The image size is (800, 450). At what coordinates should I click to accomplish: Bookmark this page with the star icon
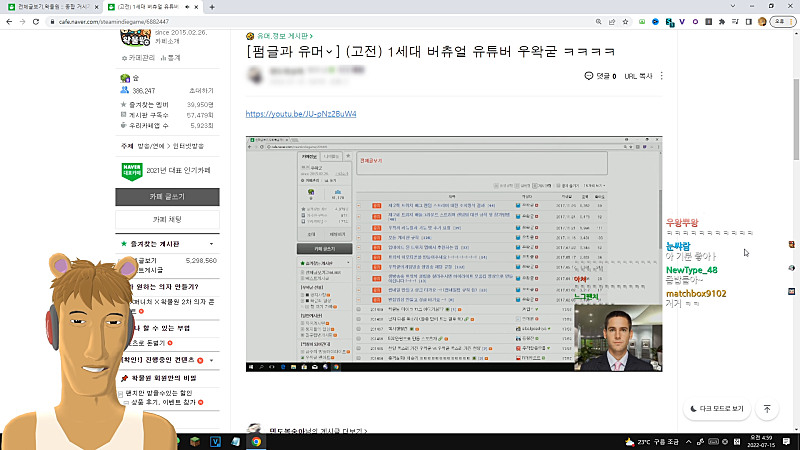(625, 22)
